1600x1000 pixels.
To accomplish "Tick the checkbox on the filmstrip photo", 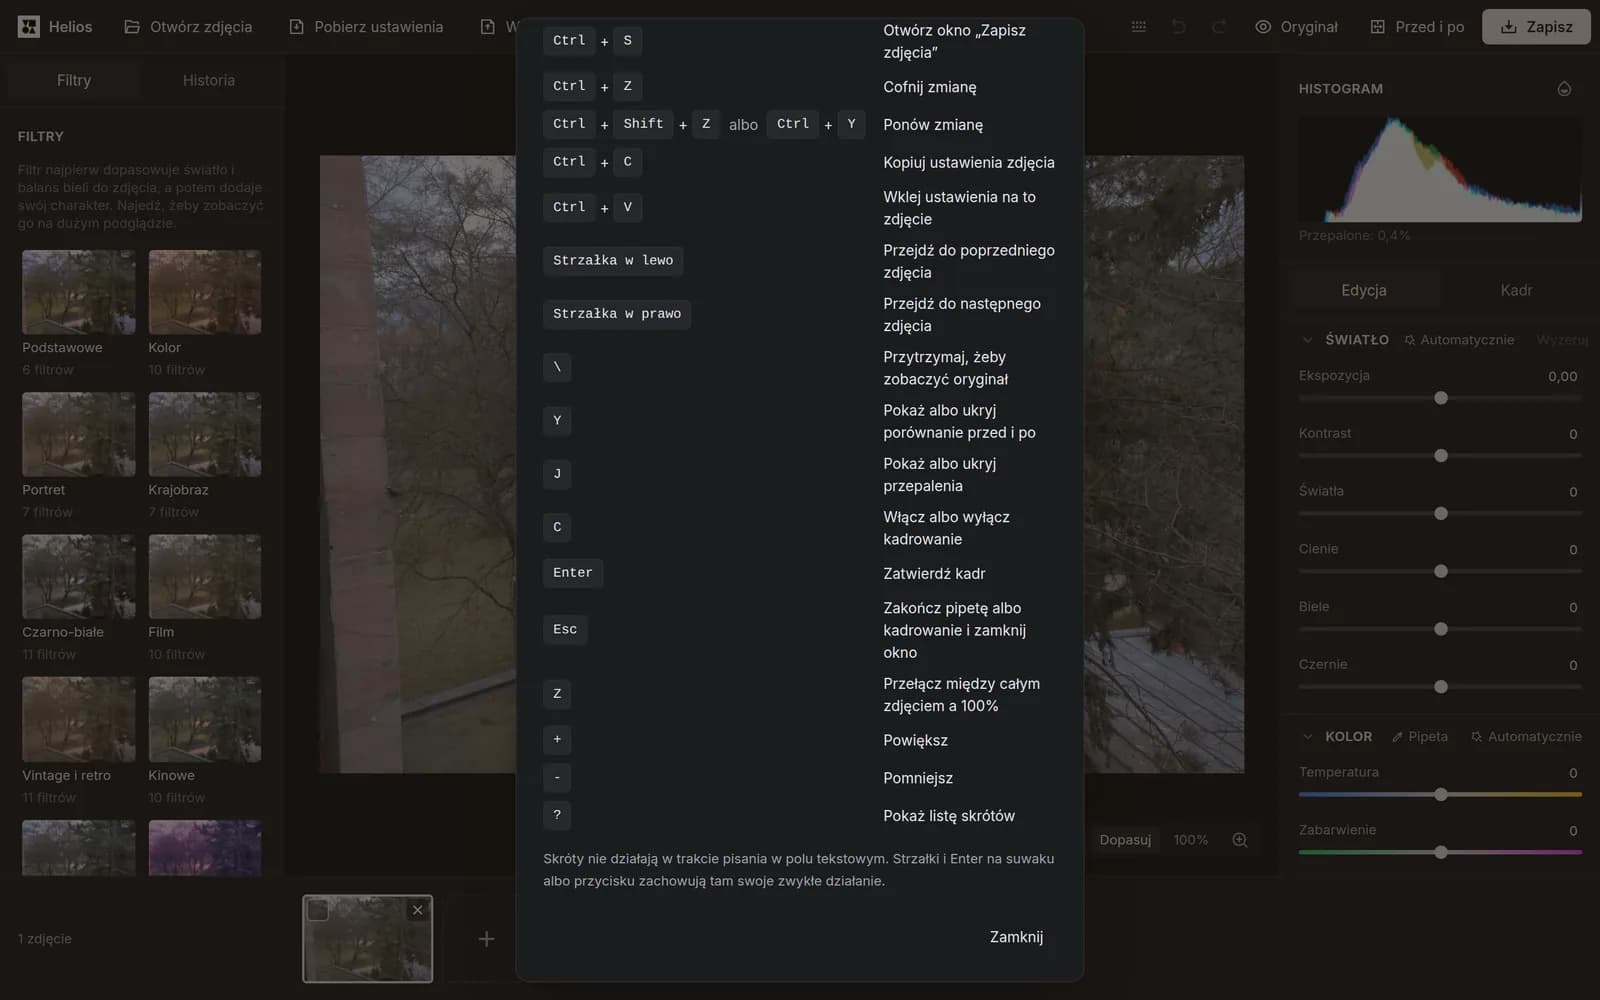I will (318, 910).
